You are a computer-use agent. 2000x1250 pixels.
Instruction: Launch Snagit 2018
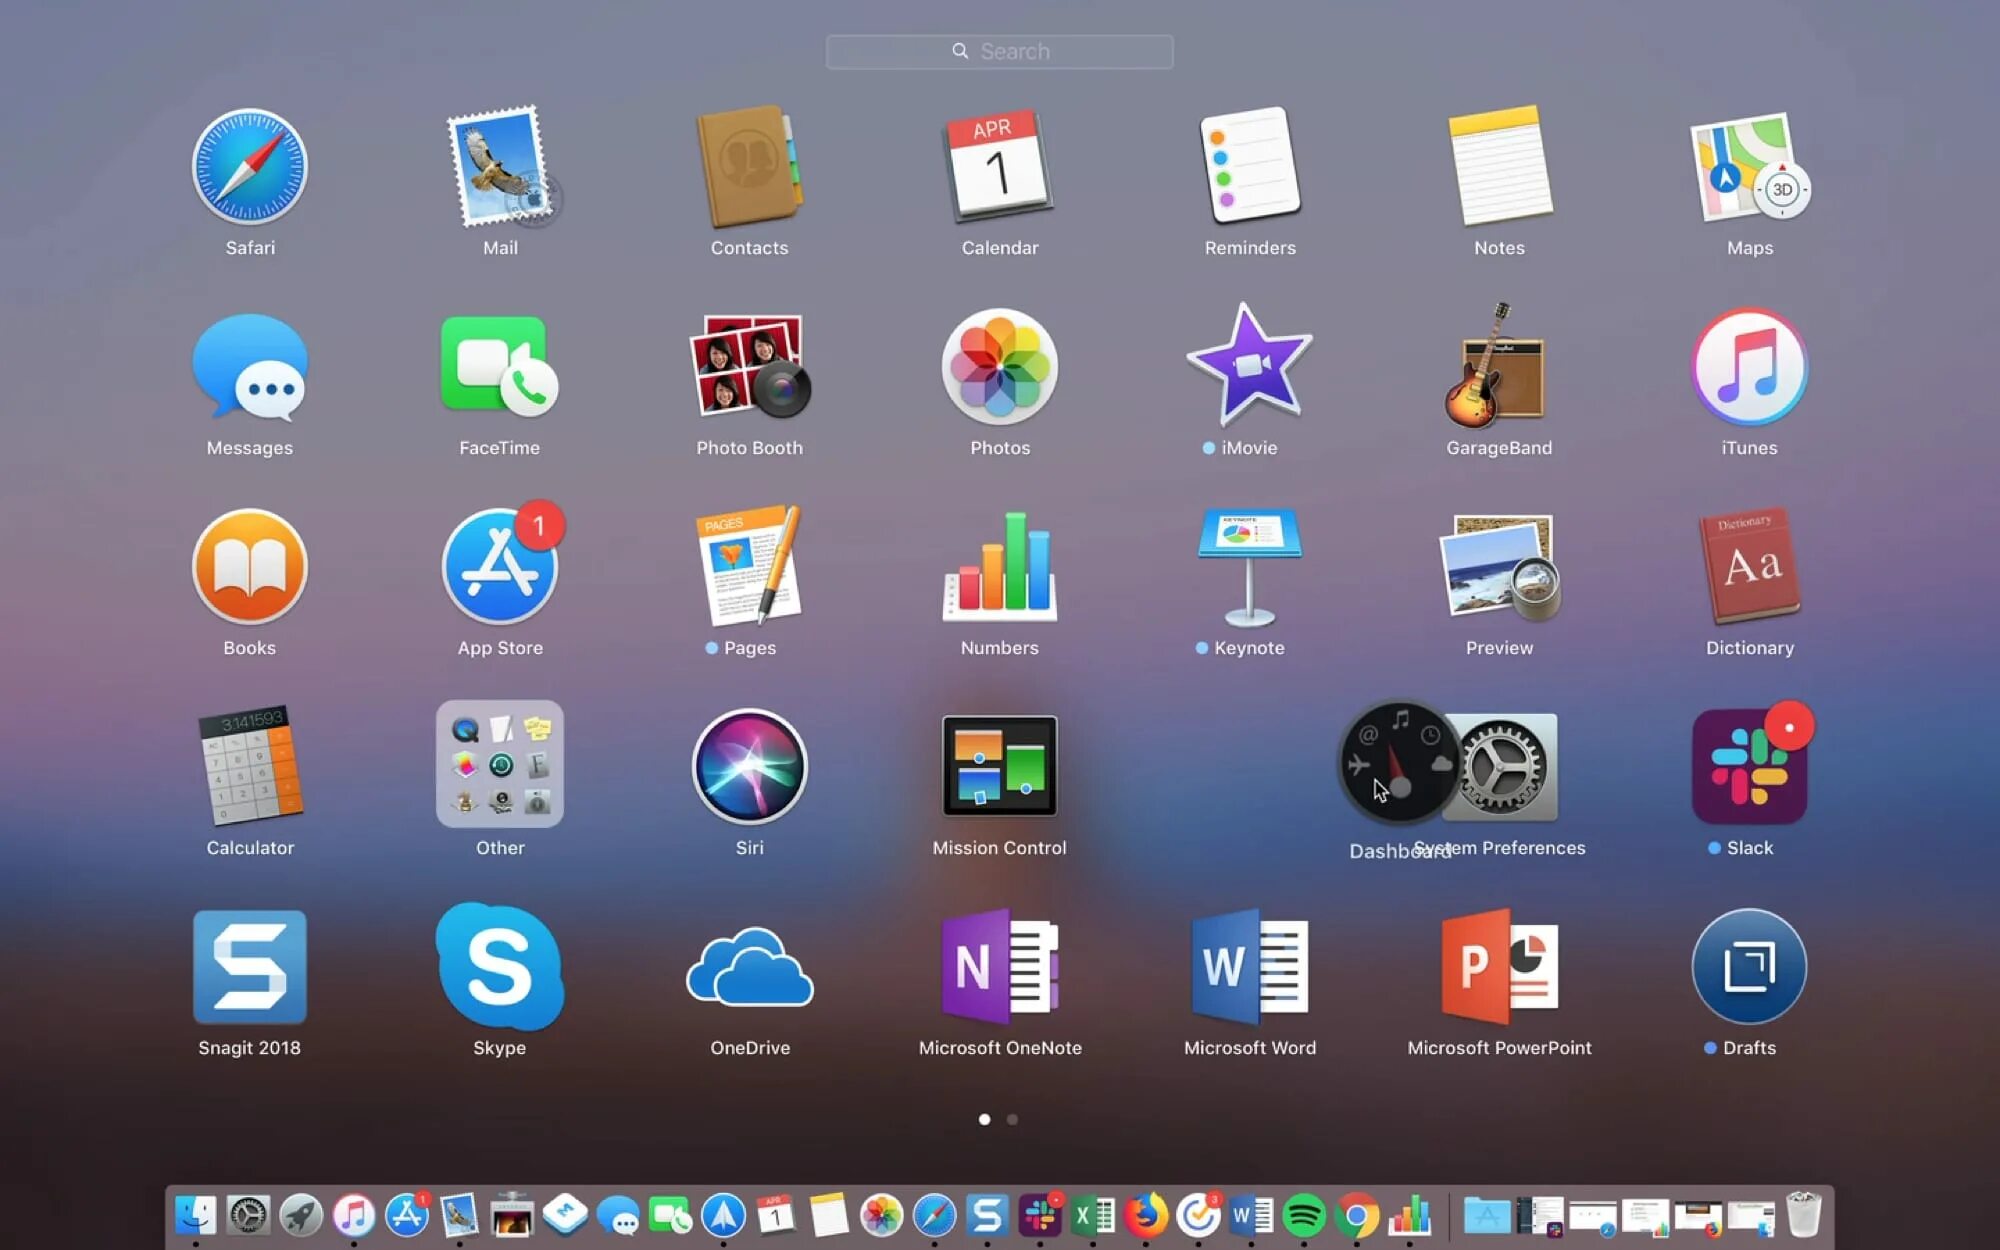(x=249, y=967)
